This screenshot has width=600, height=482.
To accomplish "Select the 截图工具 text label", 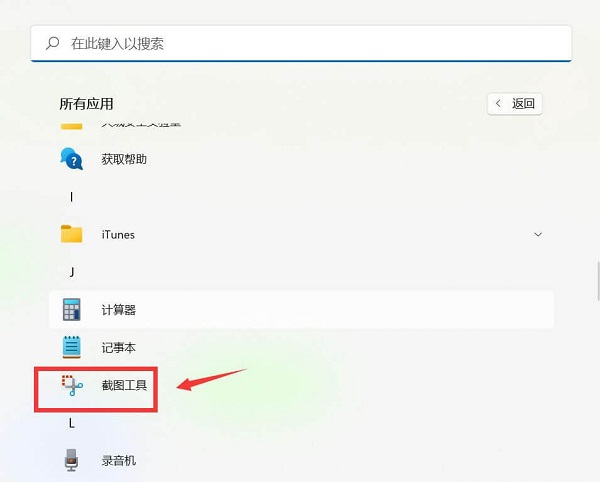I will [126, 386].
